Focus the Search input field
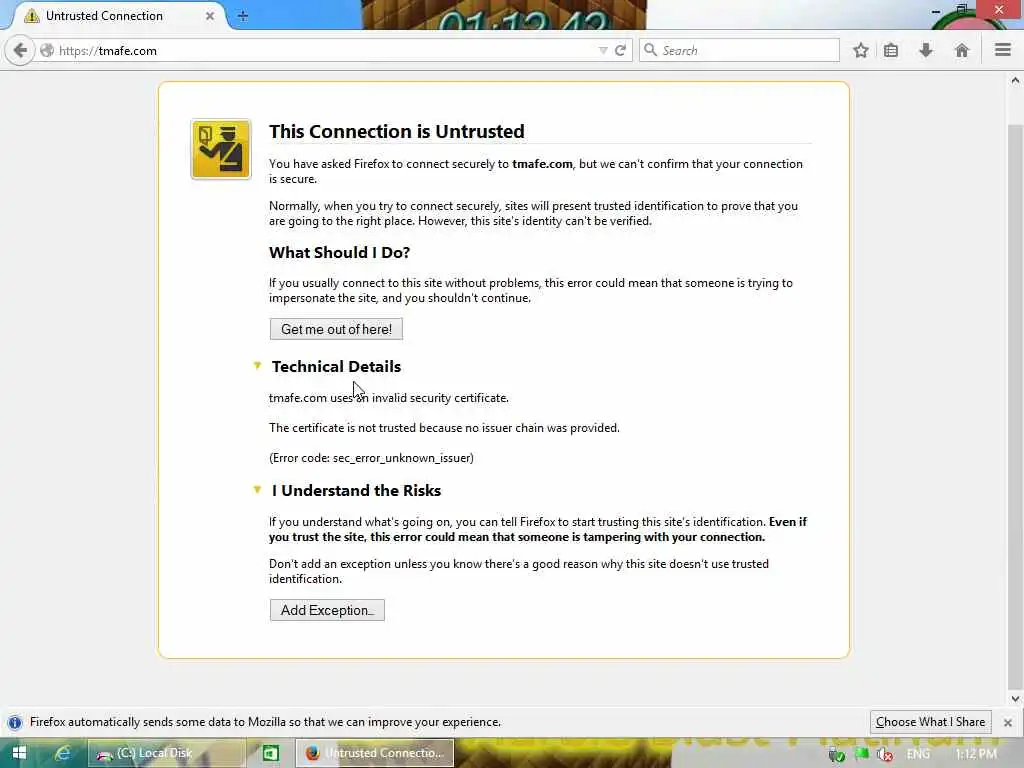Screen dimensions: 1024x768 tap(739, 50)
